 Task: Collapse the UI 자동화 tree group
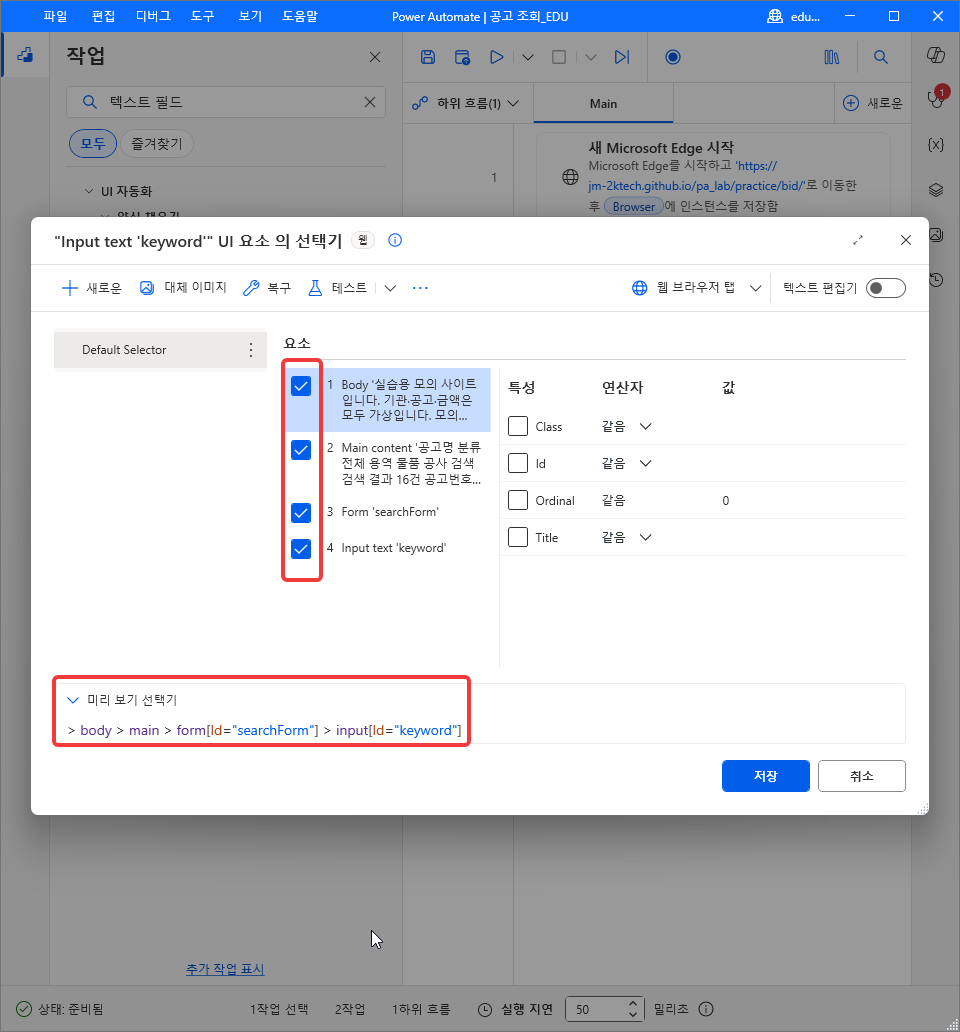coord(89,192)
